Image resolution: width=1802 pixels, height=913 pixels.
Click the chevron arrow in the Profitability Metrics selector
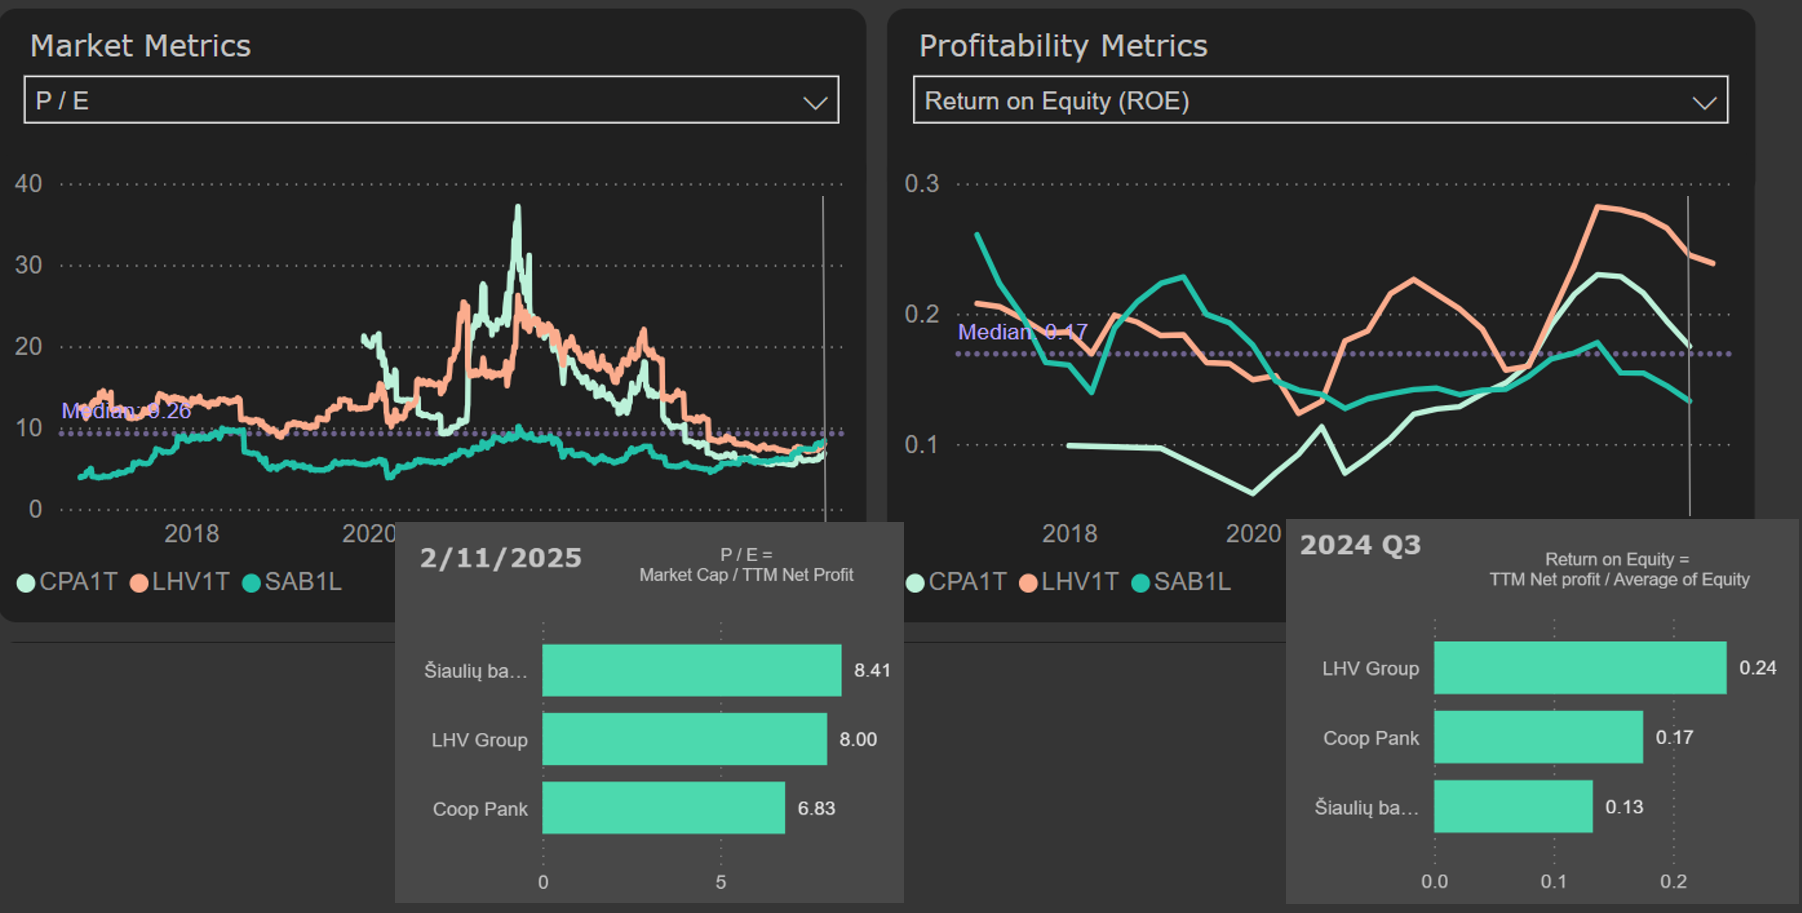1704,102
